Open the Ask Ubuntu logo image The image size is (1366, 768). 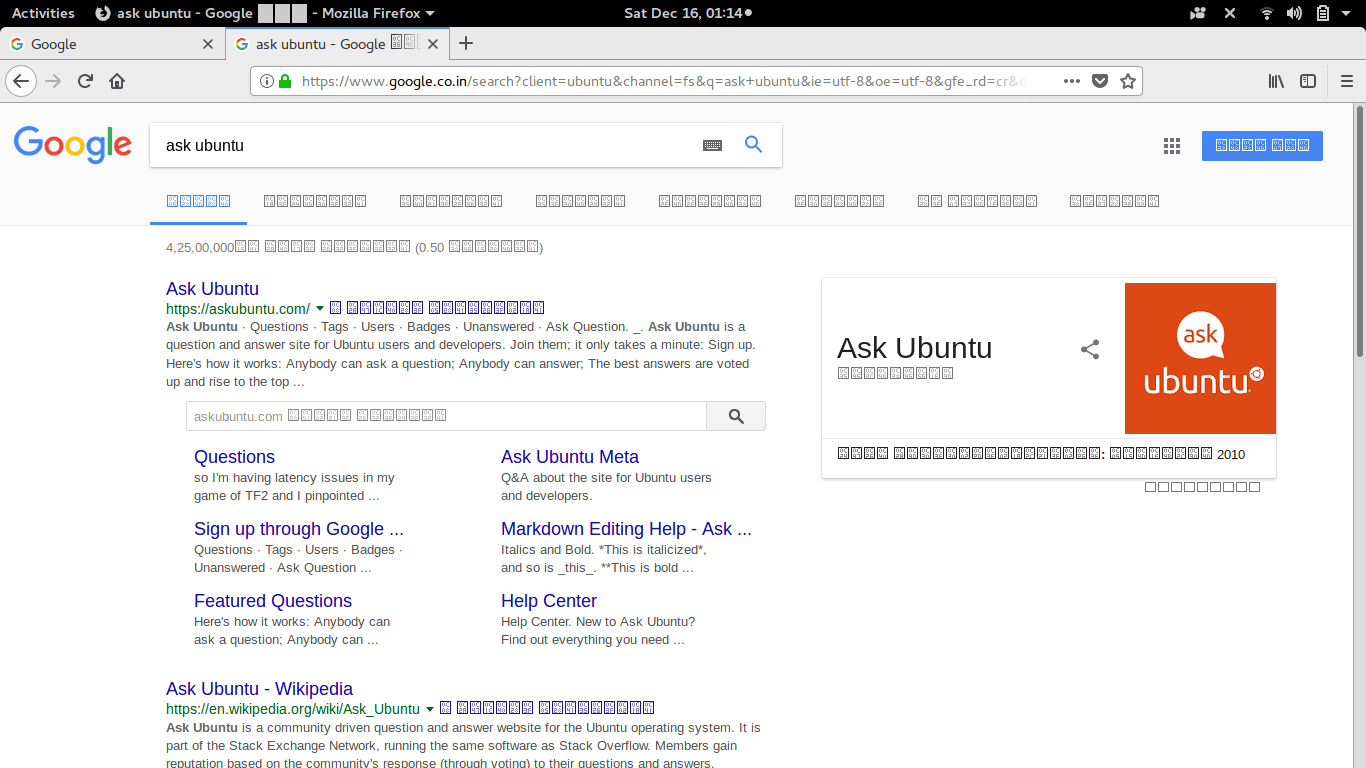1200,358
